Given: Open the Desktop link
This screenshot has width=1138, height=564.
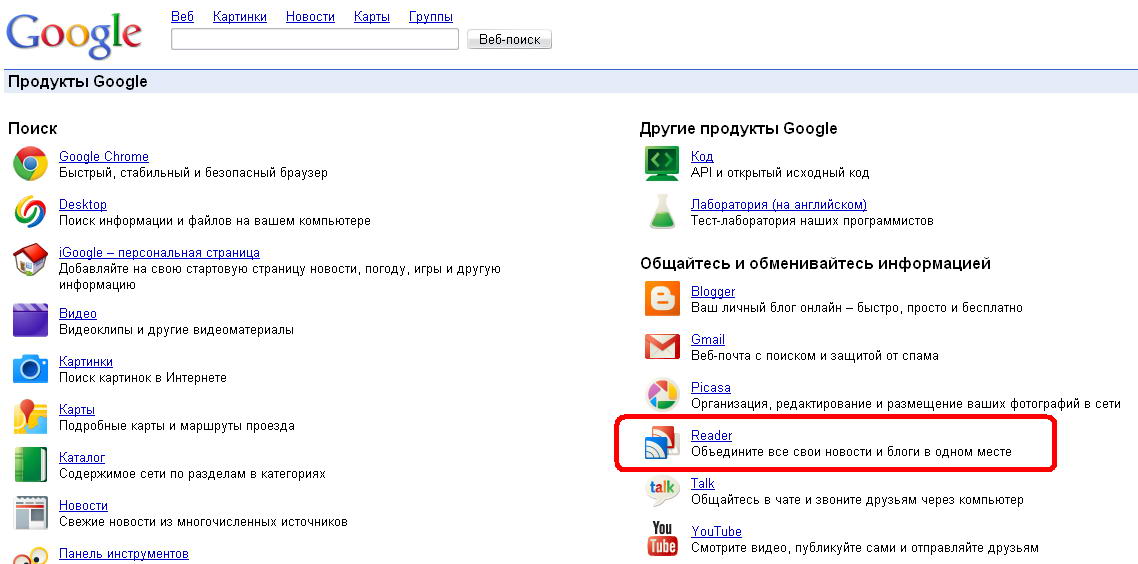Looking at the screenshot, I should point(83,205).
